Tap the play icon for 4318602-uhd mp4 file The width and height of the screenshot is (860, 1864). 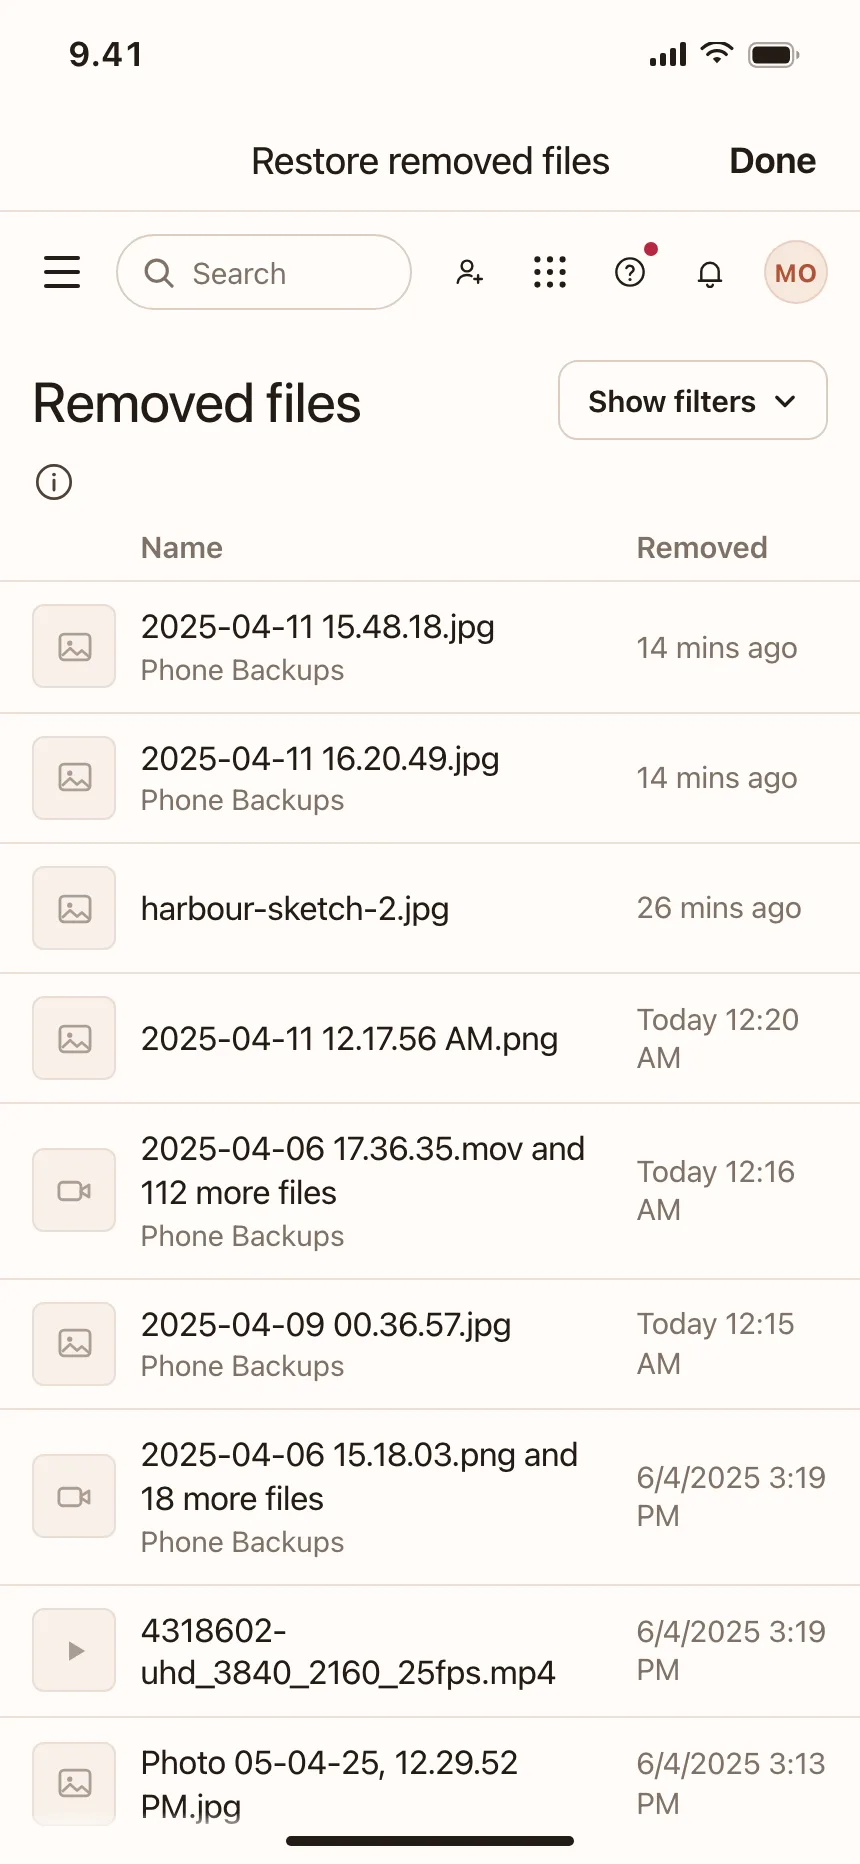tap(74, 1650)
